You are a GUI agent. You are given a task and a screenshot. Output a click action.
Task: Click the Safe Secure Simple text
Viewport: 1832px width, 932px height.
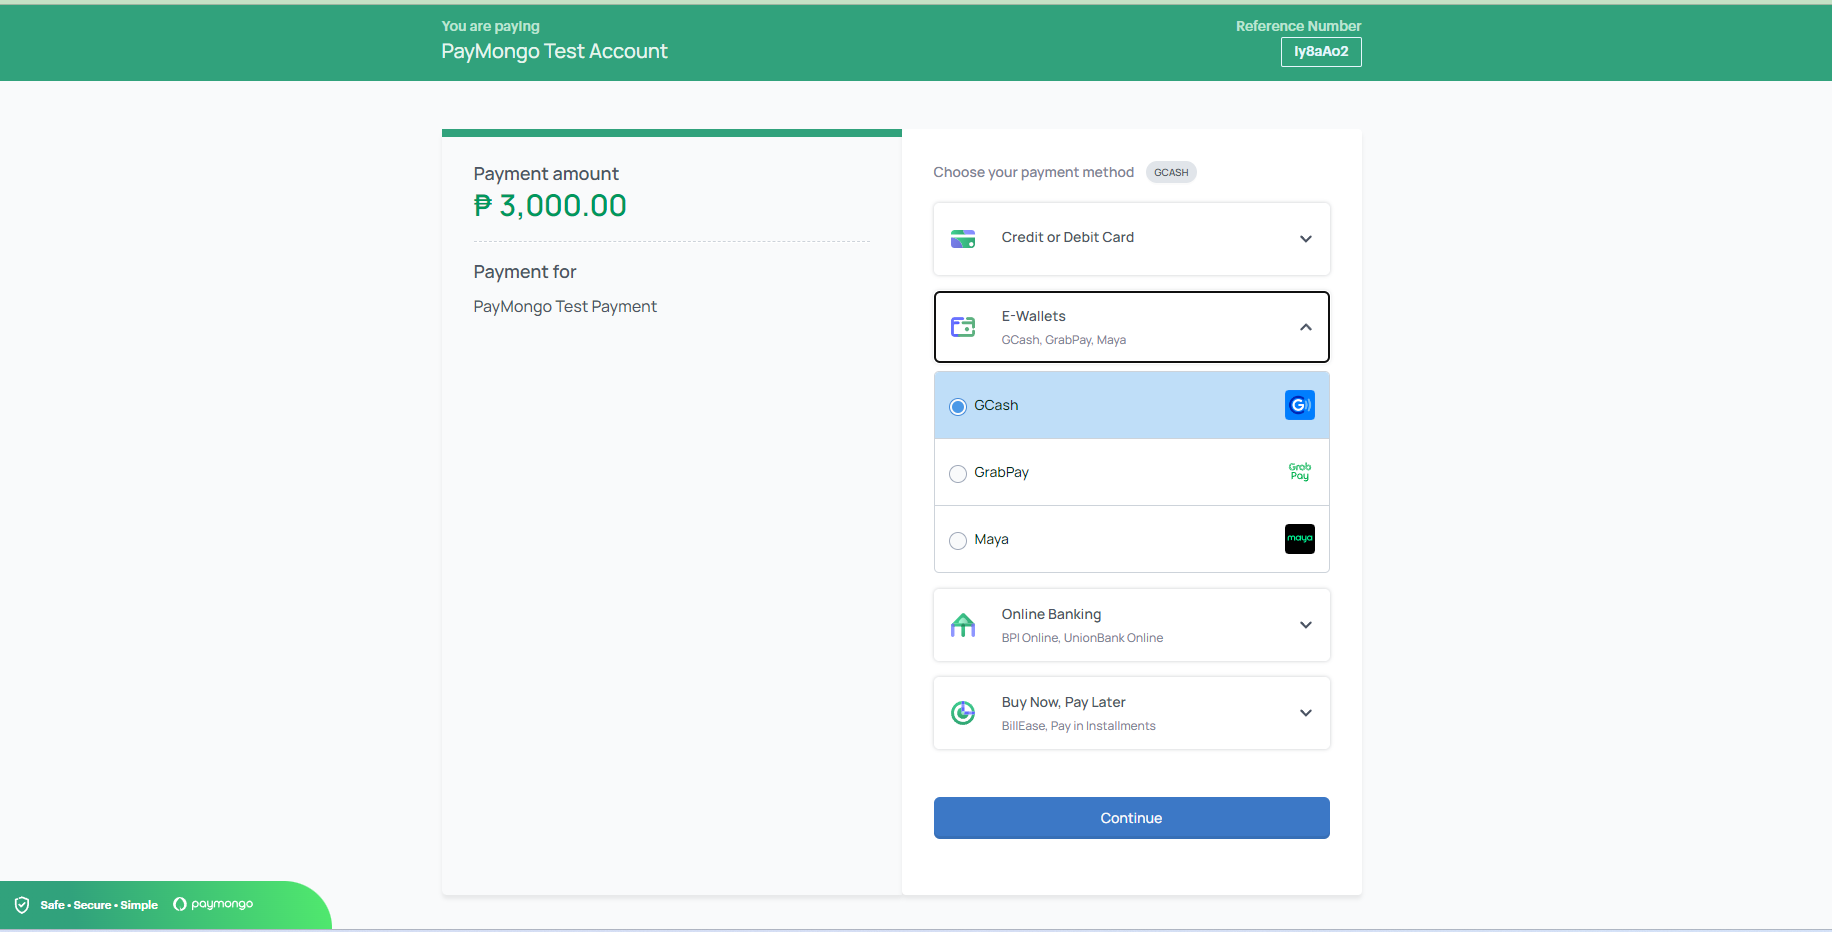[99, 905]
